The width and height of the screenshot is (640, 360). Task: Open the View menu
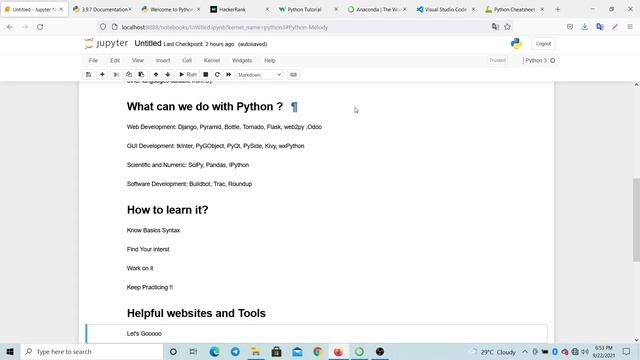click(x=138, y=60)
